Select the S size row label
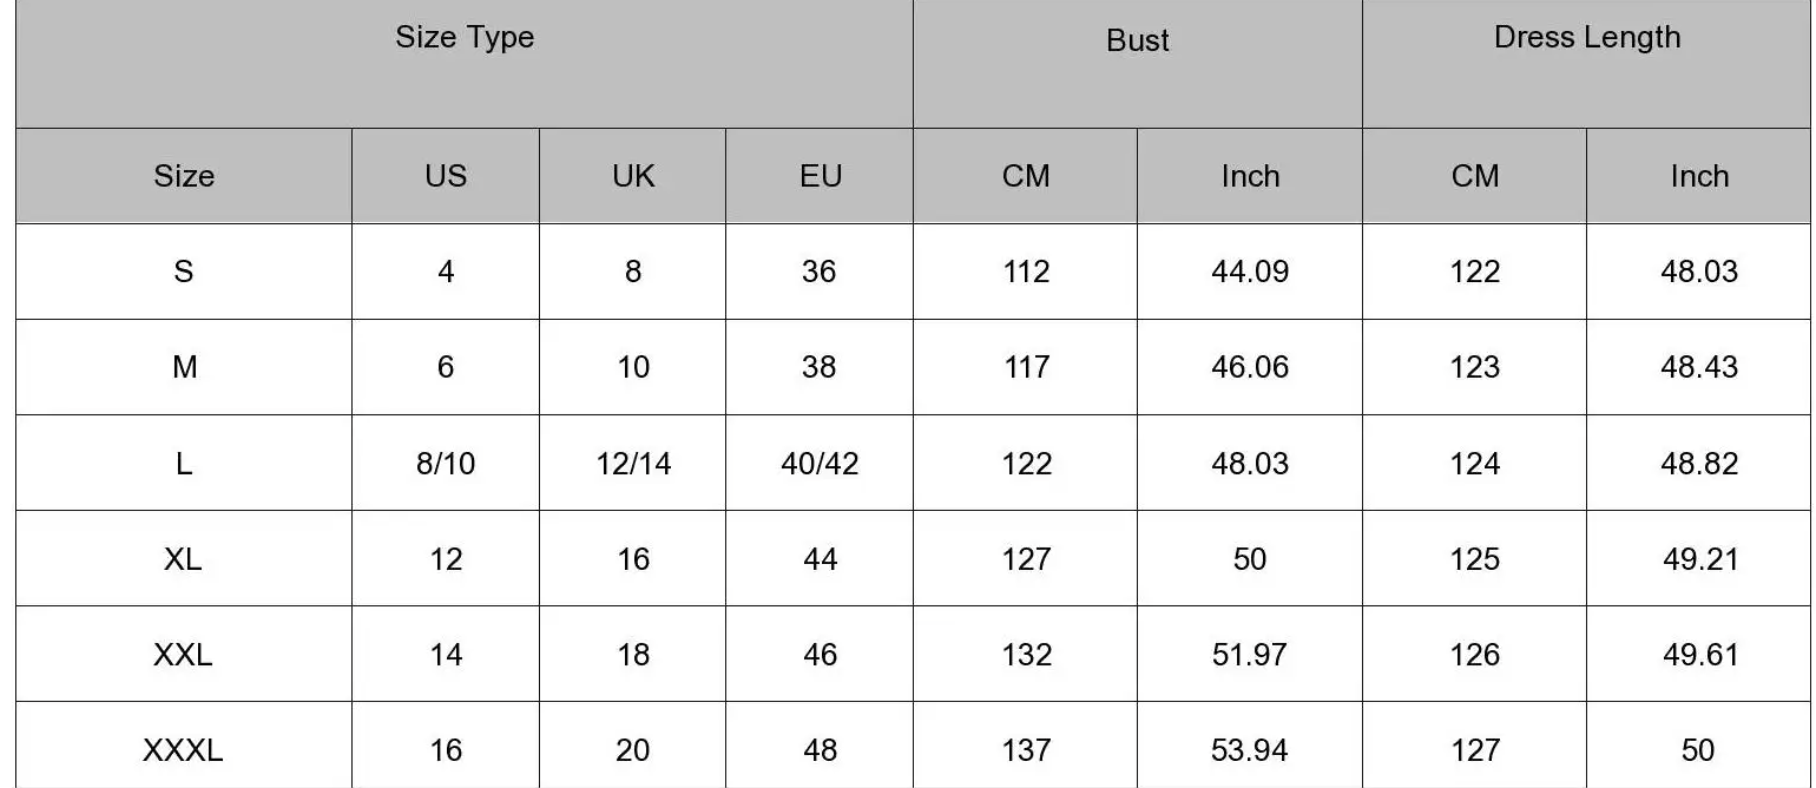 [x=184, y=271]
